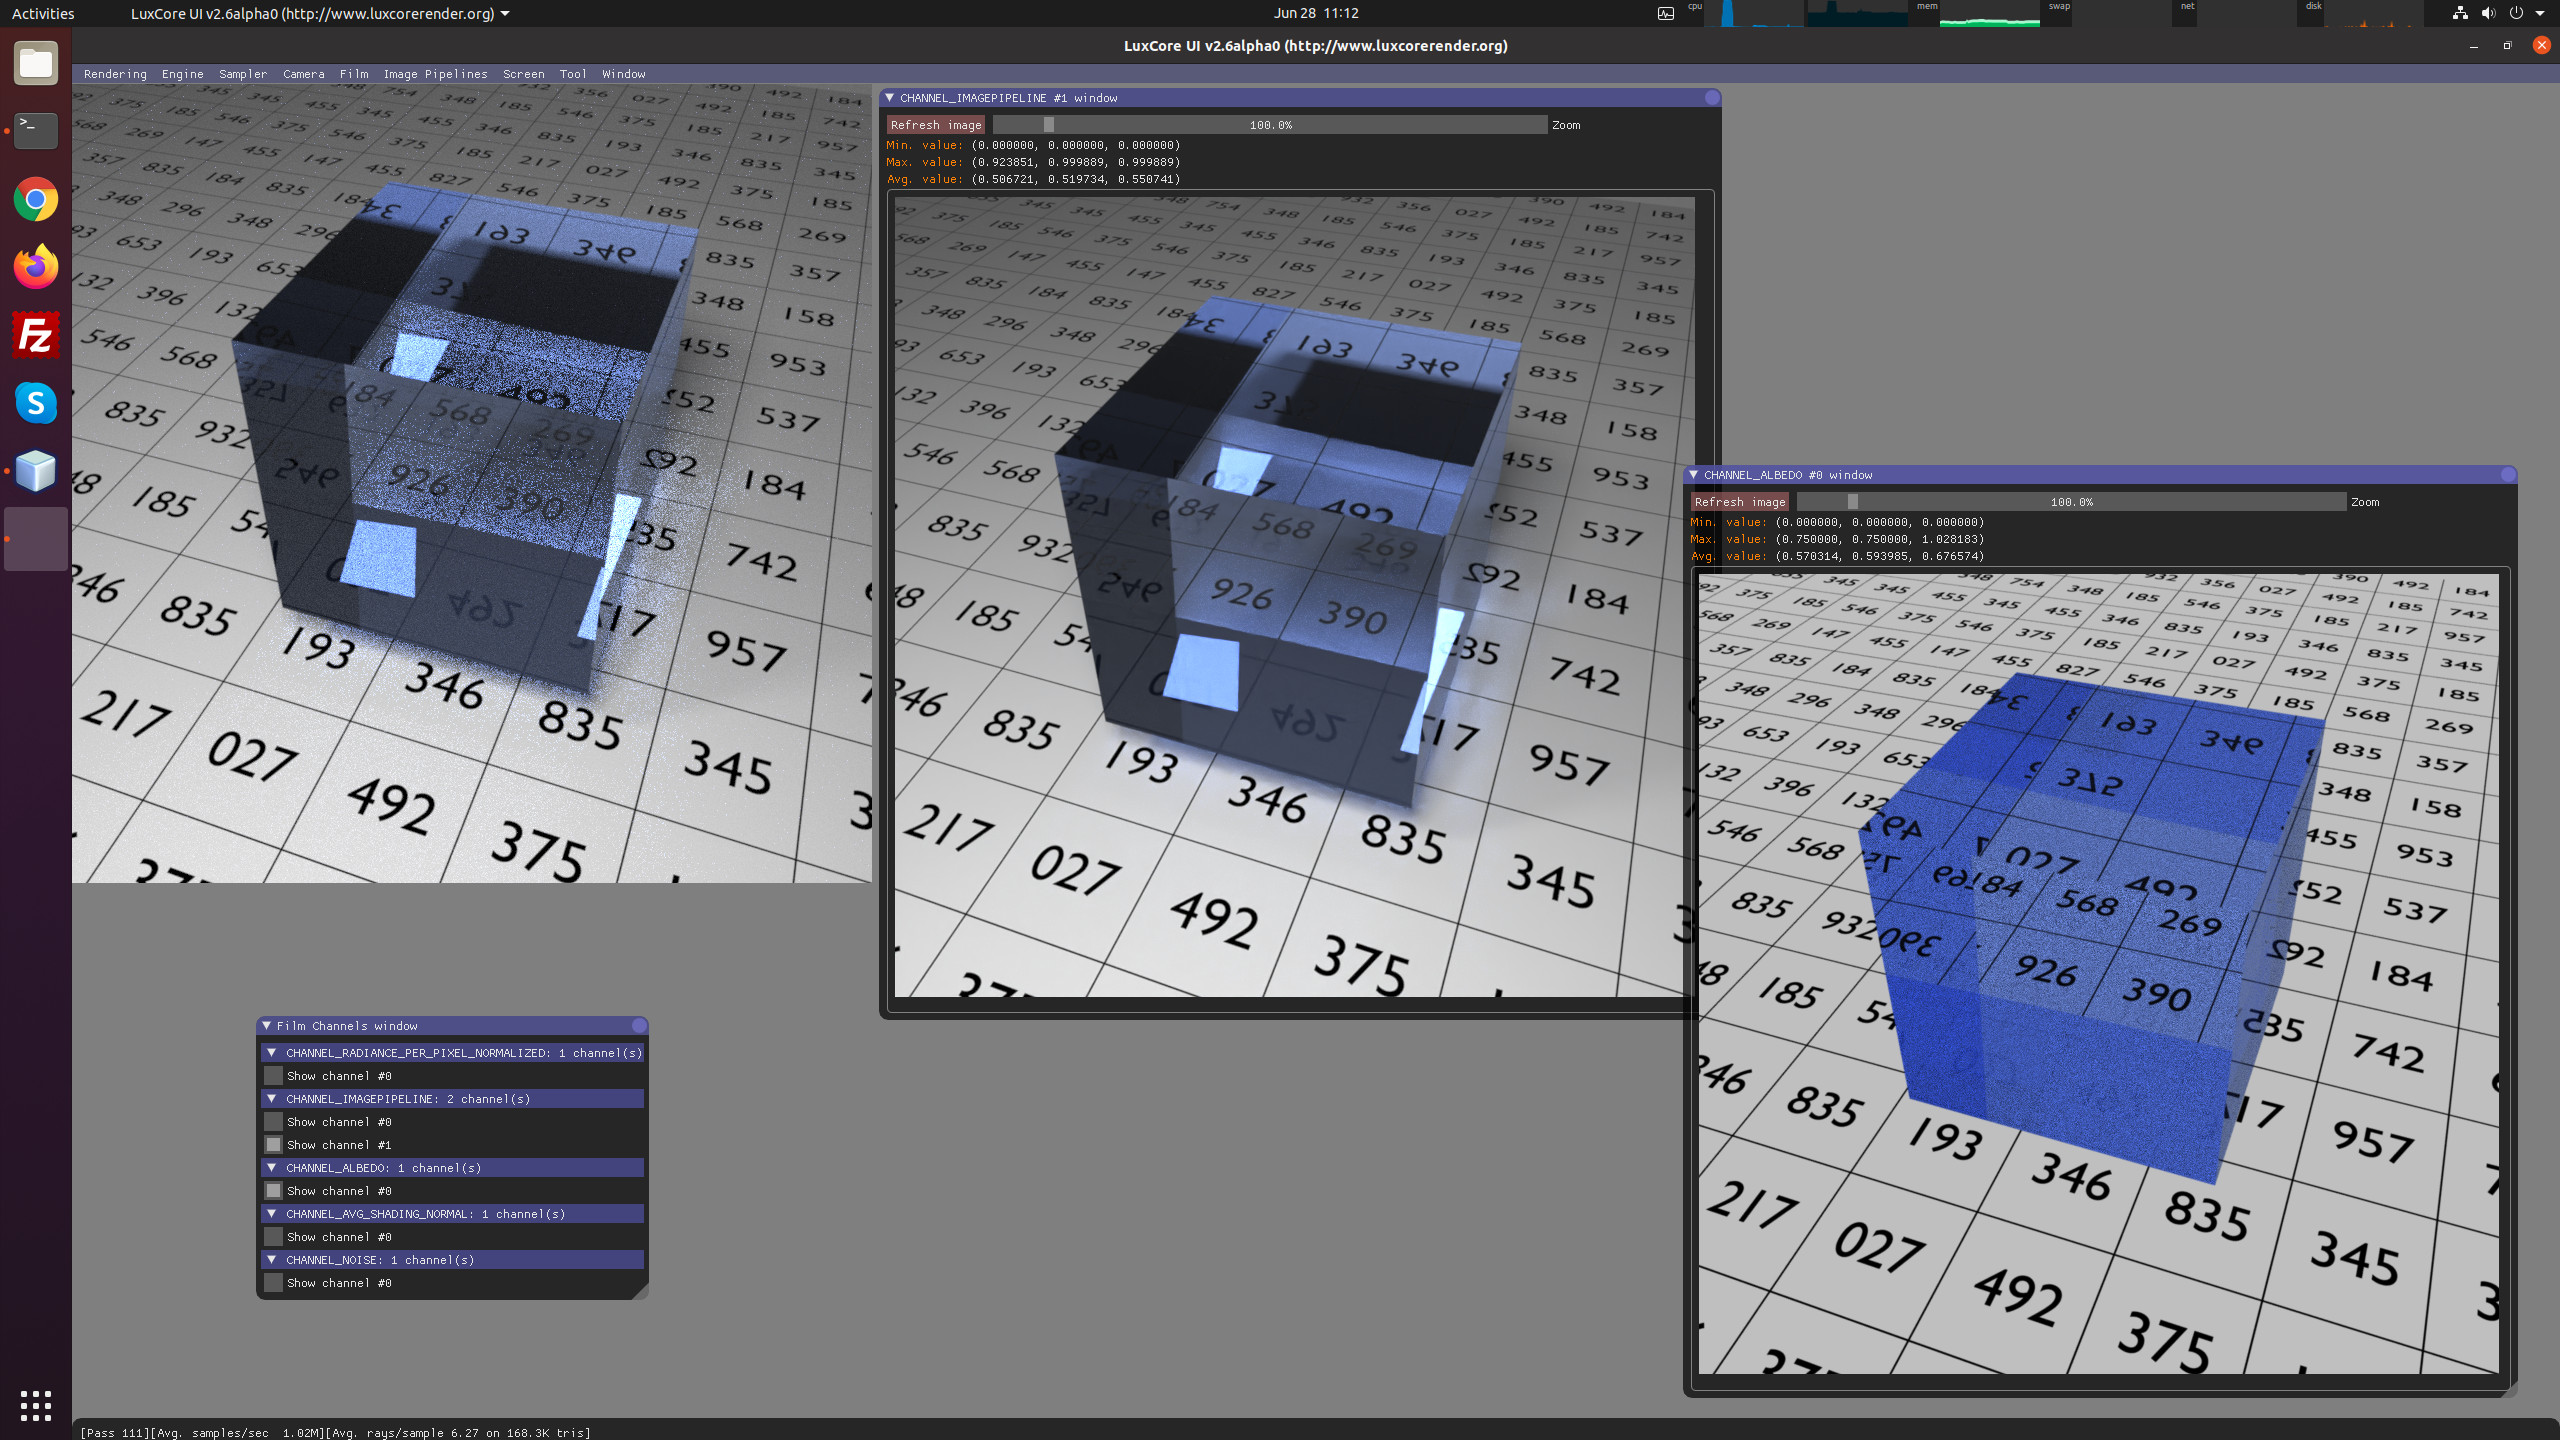Open Skype from the dock
Viewport: 2560px width, 1440px height.
[x=36, y=403]
